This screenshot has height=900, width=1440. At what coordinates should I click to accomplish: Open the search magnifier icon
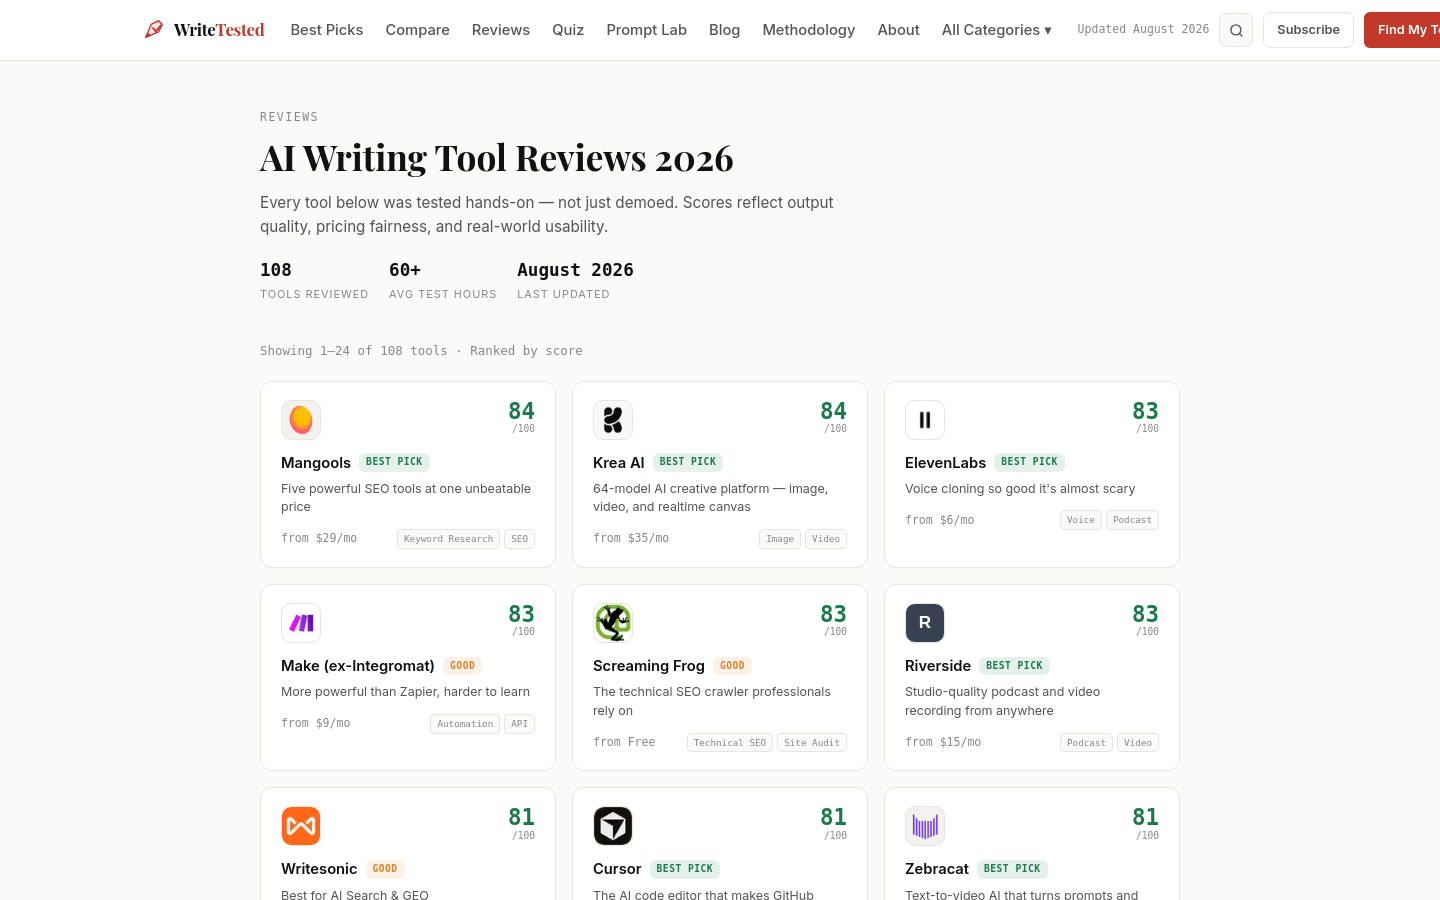[1236, 30]
